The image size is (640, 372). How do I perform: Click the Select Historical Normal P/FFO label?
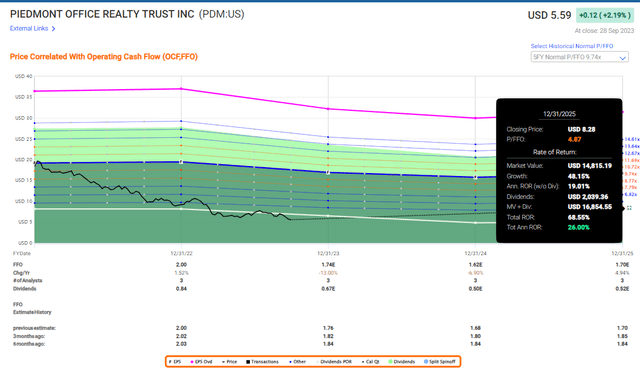(572, 46)
